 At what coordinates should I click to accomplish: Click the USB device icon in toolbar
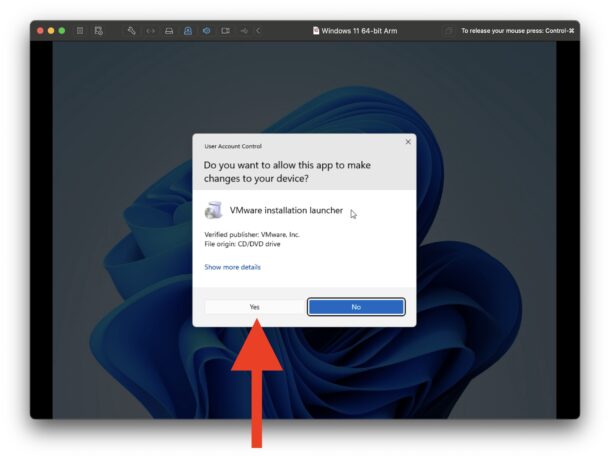244,31
